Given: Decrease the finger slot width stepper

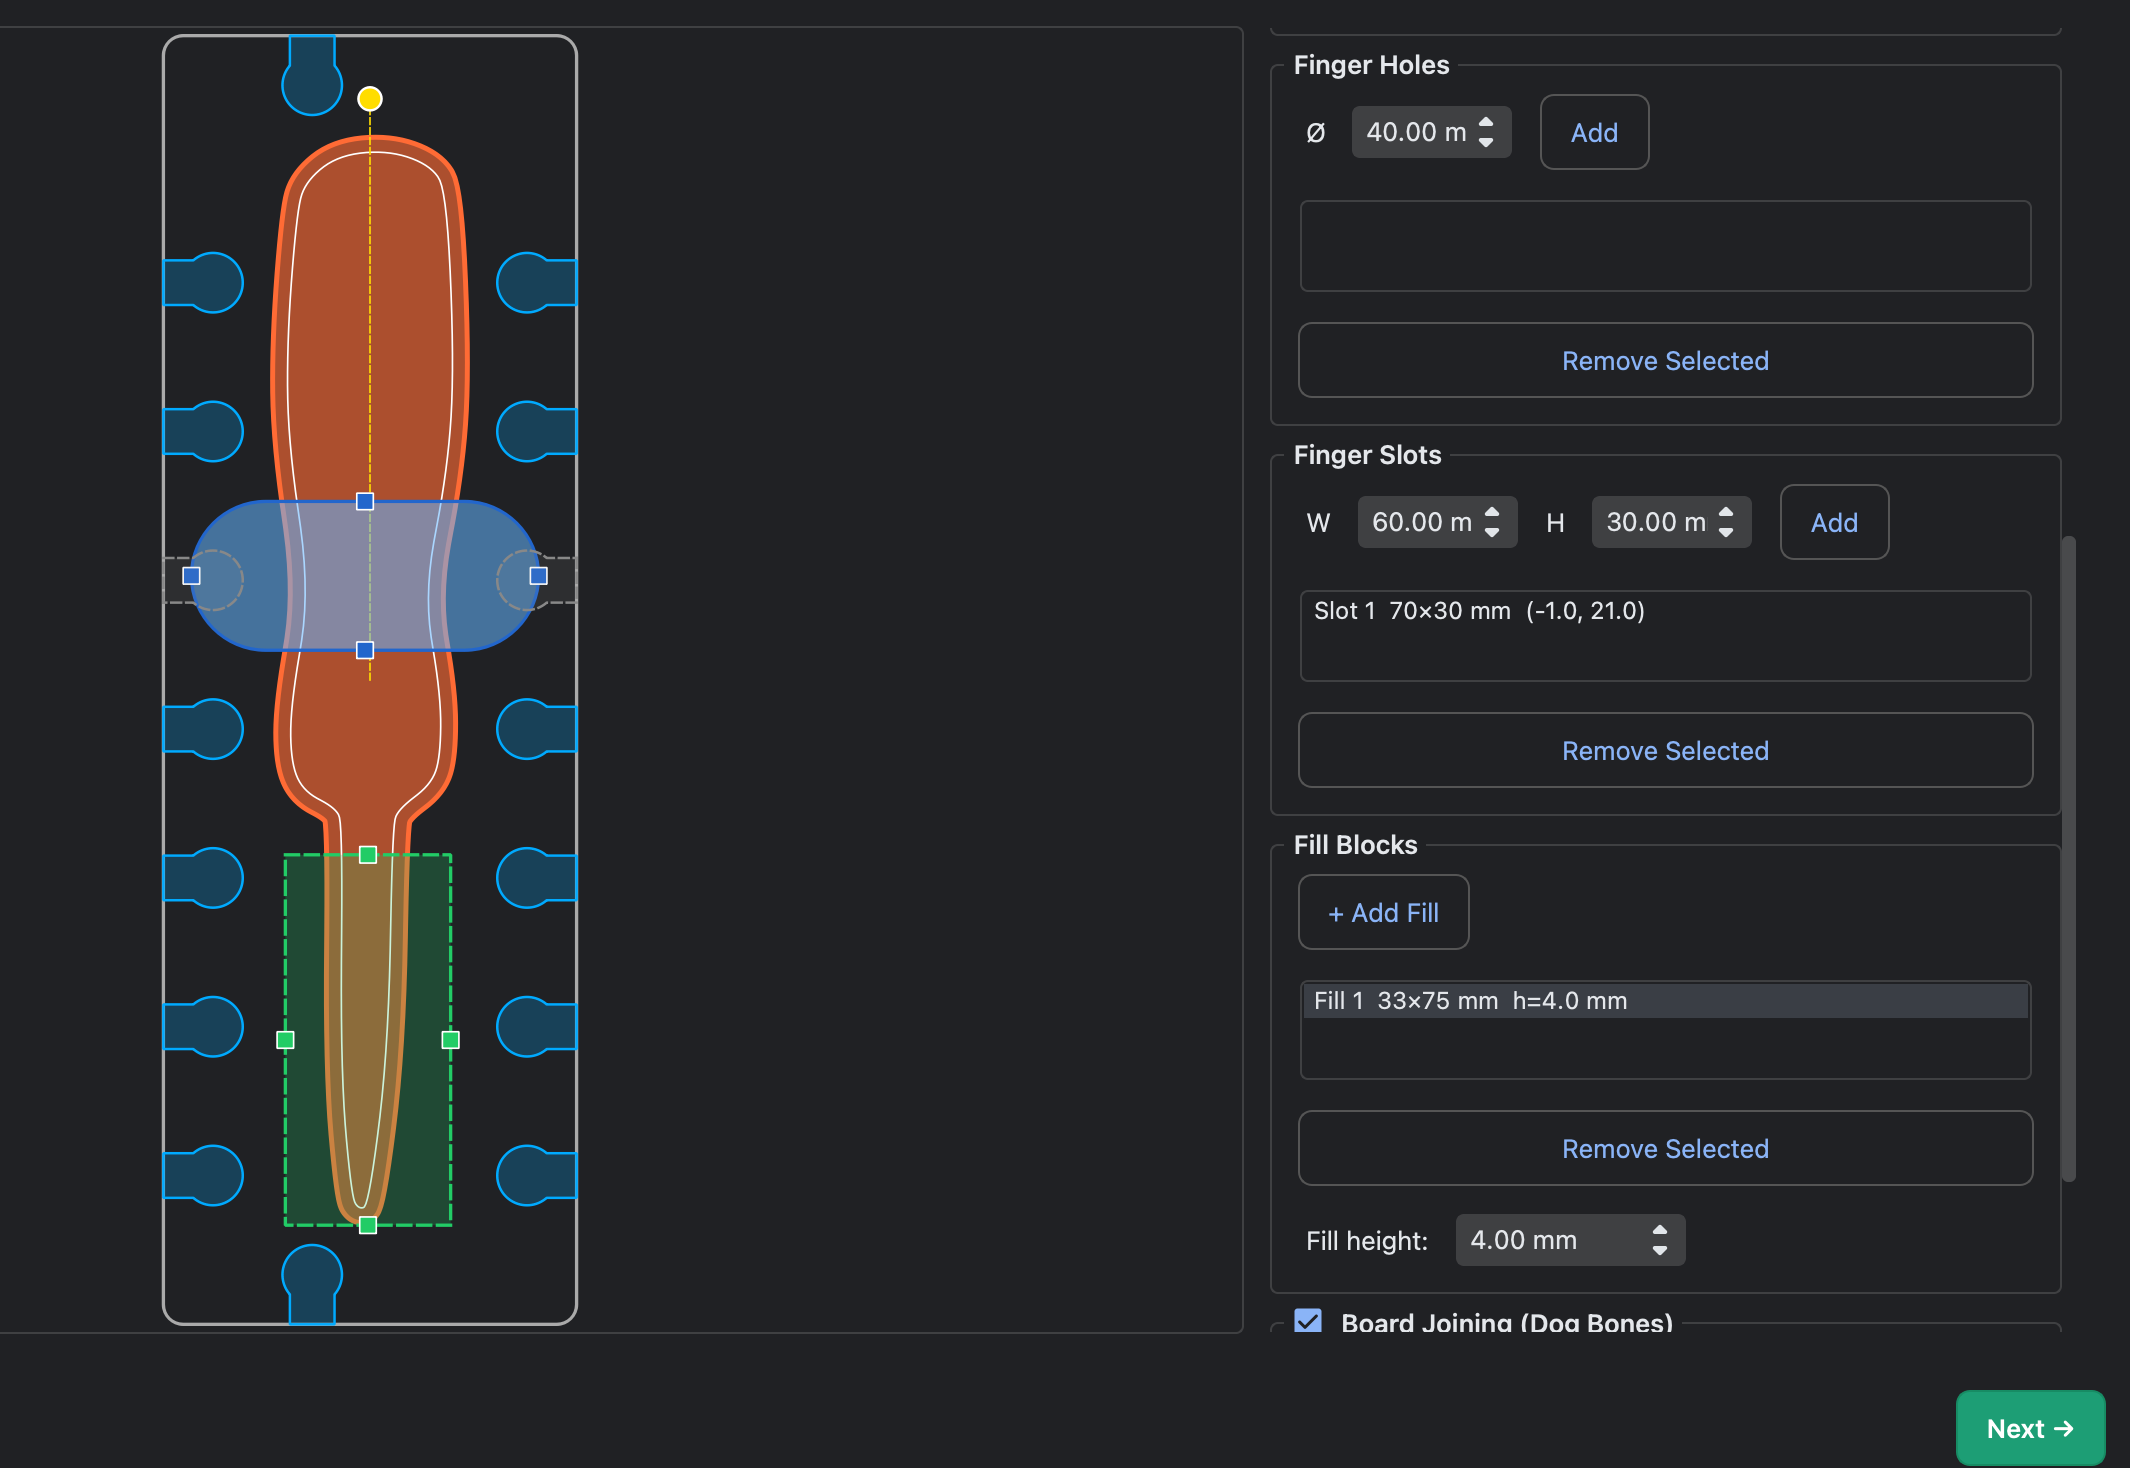Looking at the screenshot, I should 1492,532.
